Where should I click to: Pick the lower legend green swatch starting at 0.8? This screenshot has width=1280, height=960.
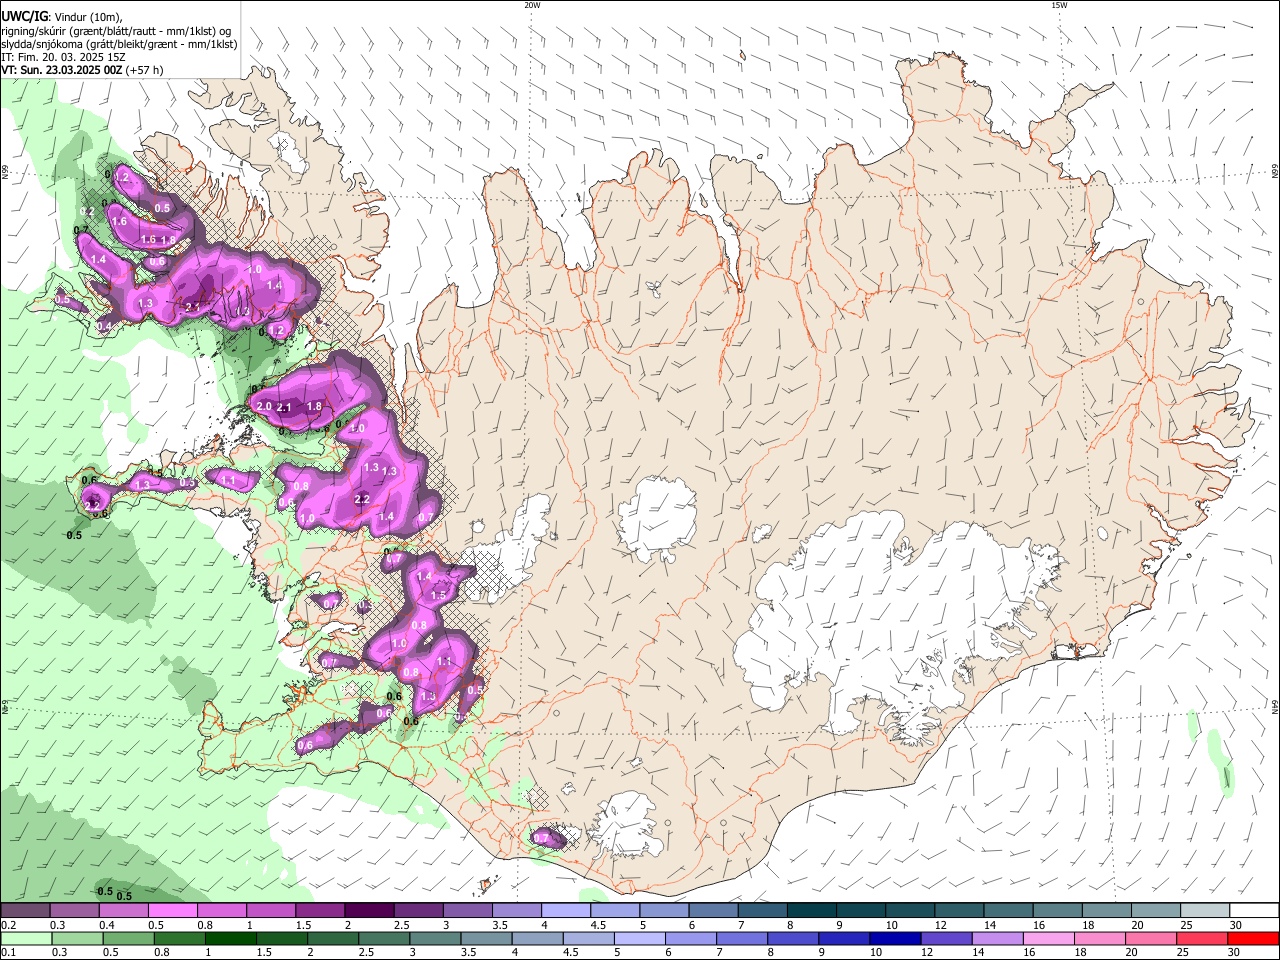[x=180, y=938]
